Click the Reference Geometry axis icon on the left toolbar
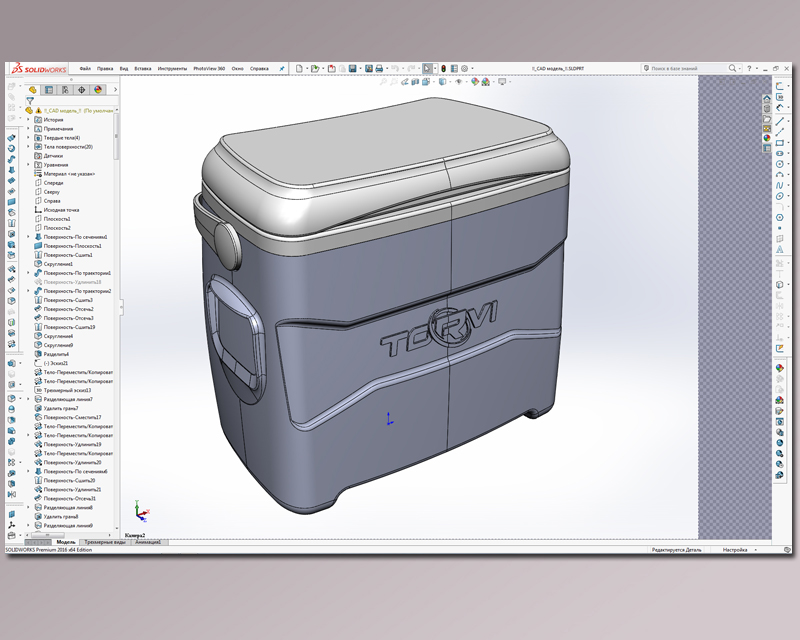The image size is (800, 640). tap(12, 524)
